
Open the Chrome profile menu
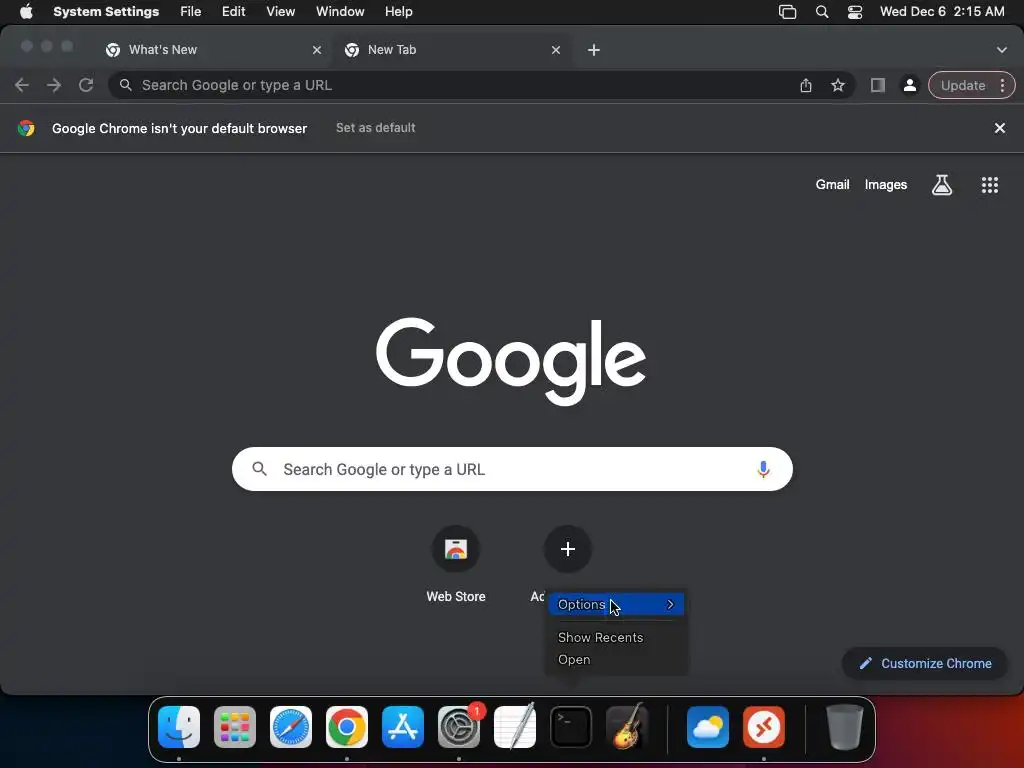[910, 85]
